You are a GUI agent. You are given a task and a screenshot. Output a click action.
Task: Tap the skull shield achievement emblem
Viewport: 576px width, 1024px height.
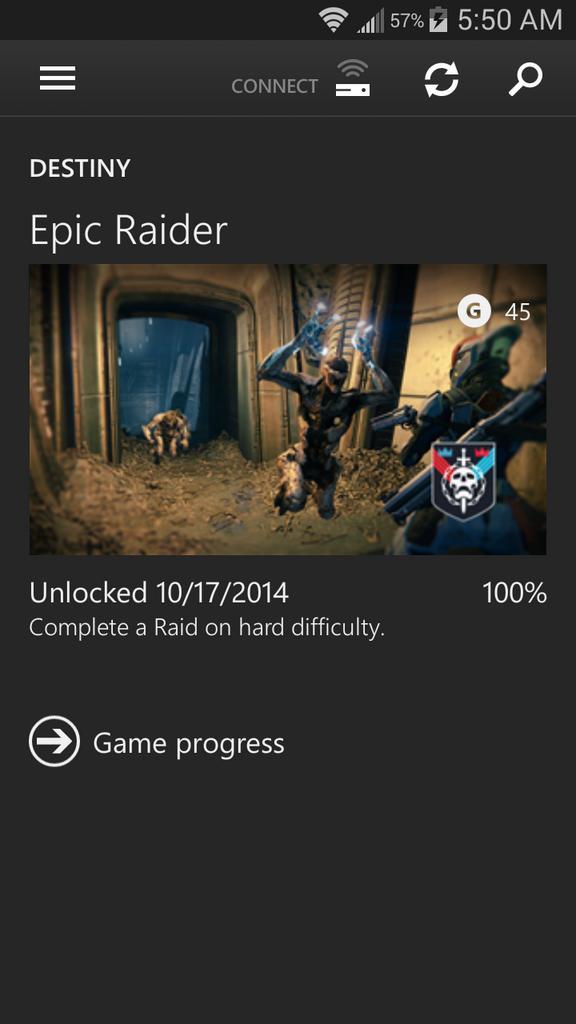[464, 481]
